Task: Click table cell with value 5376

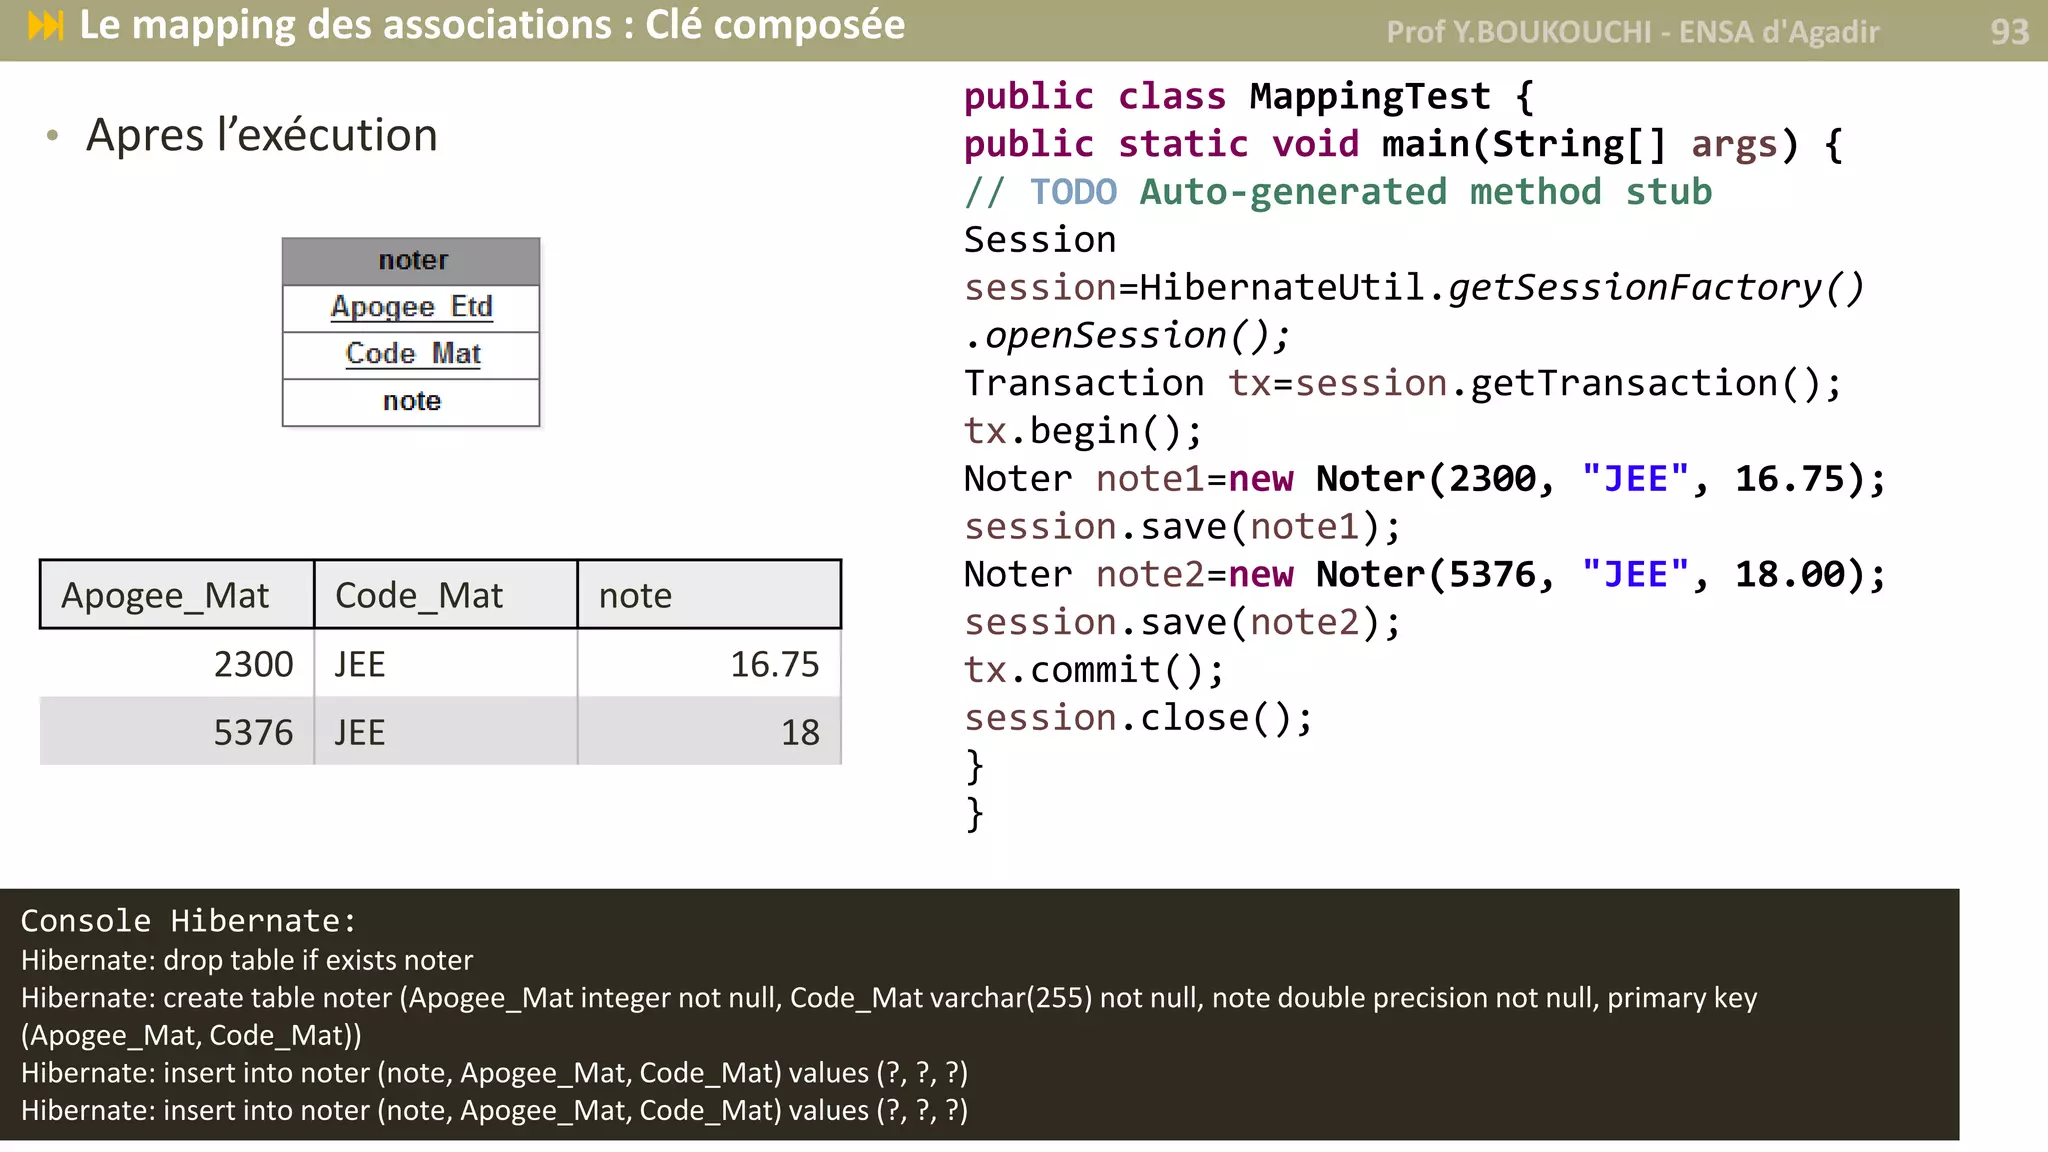Action: 177,732
